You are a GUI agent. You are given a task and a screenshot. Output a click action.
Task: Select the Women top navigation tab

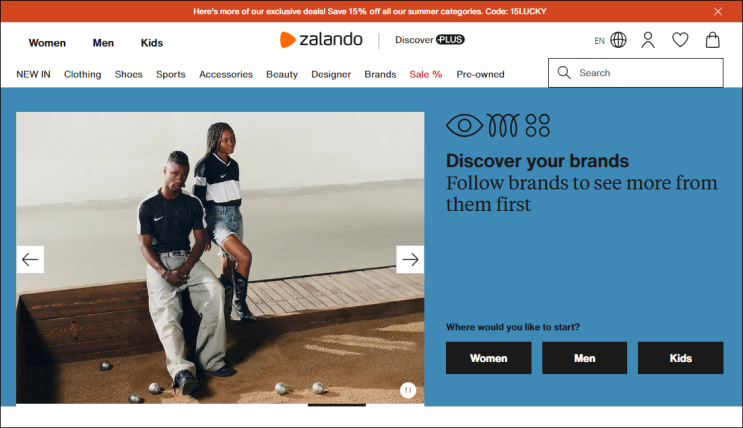[47, 43]
